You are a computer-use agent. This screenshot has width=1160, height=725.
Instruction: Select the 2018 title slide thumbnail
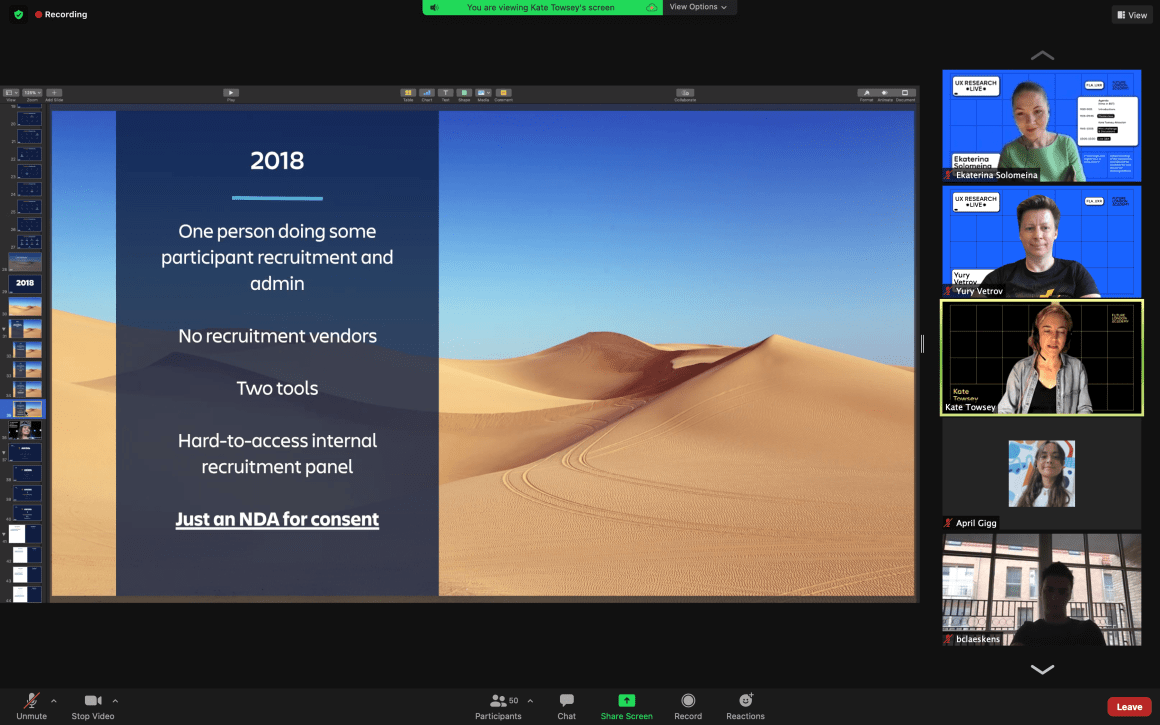coord(25,283)
